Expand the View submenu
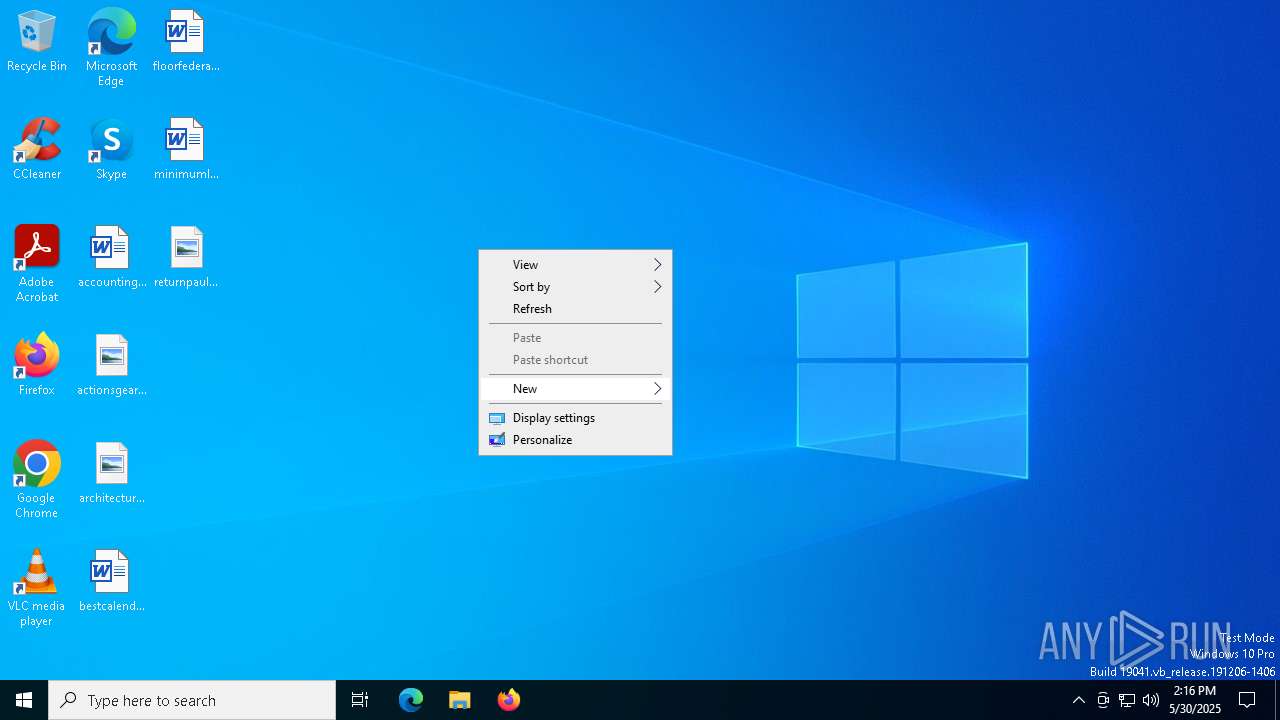This screenshot has width=1280, height=720. (575, 265)
